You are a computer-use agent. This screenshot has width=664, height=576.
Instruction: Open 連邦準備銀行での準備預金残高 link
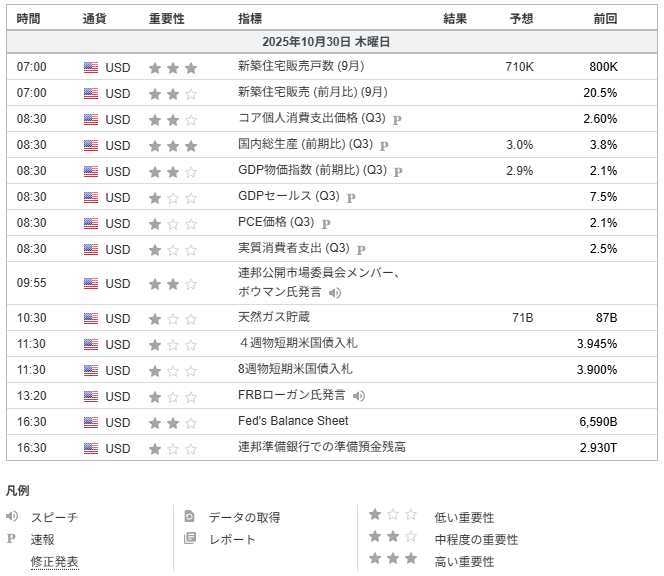322,447
